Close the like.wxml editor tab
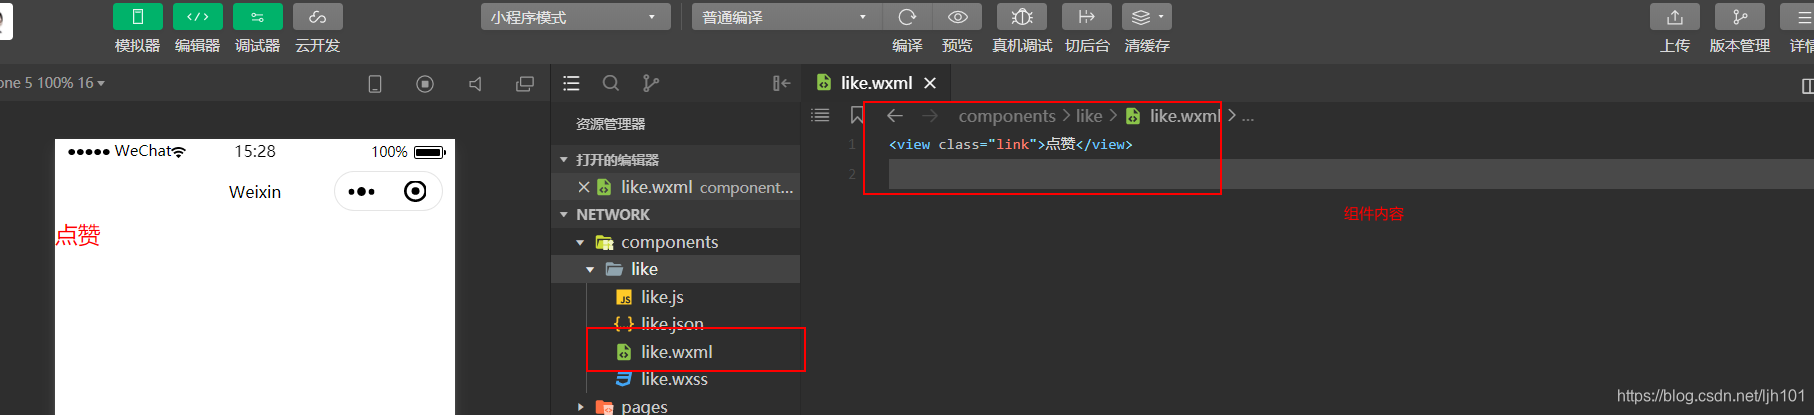The image size is (1814, 415). (x=930, y=83)
